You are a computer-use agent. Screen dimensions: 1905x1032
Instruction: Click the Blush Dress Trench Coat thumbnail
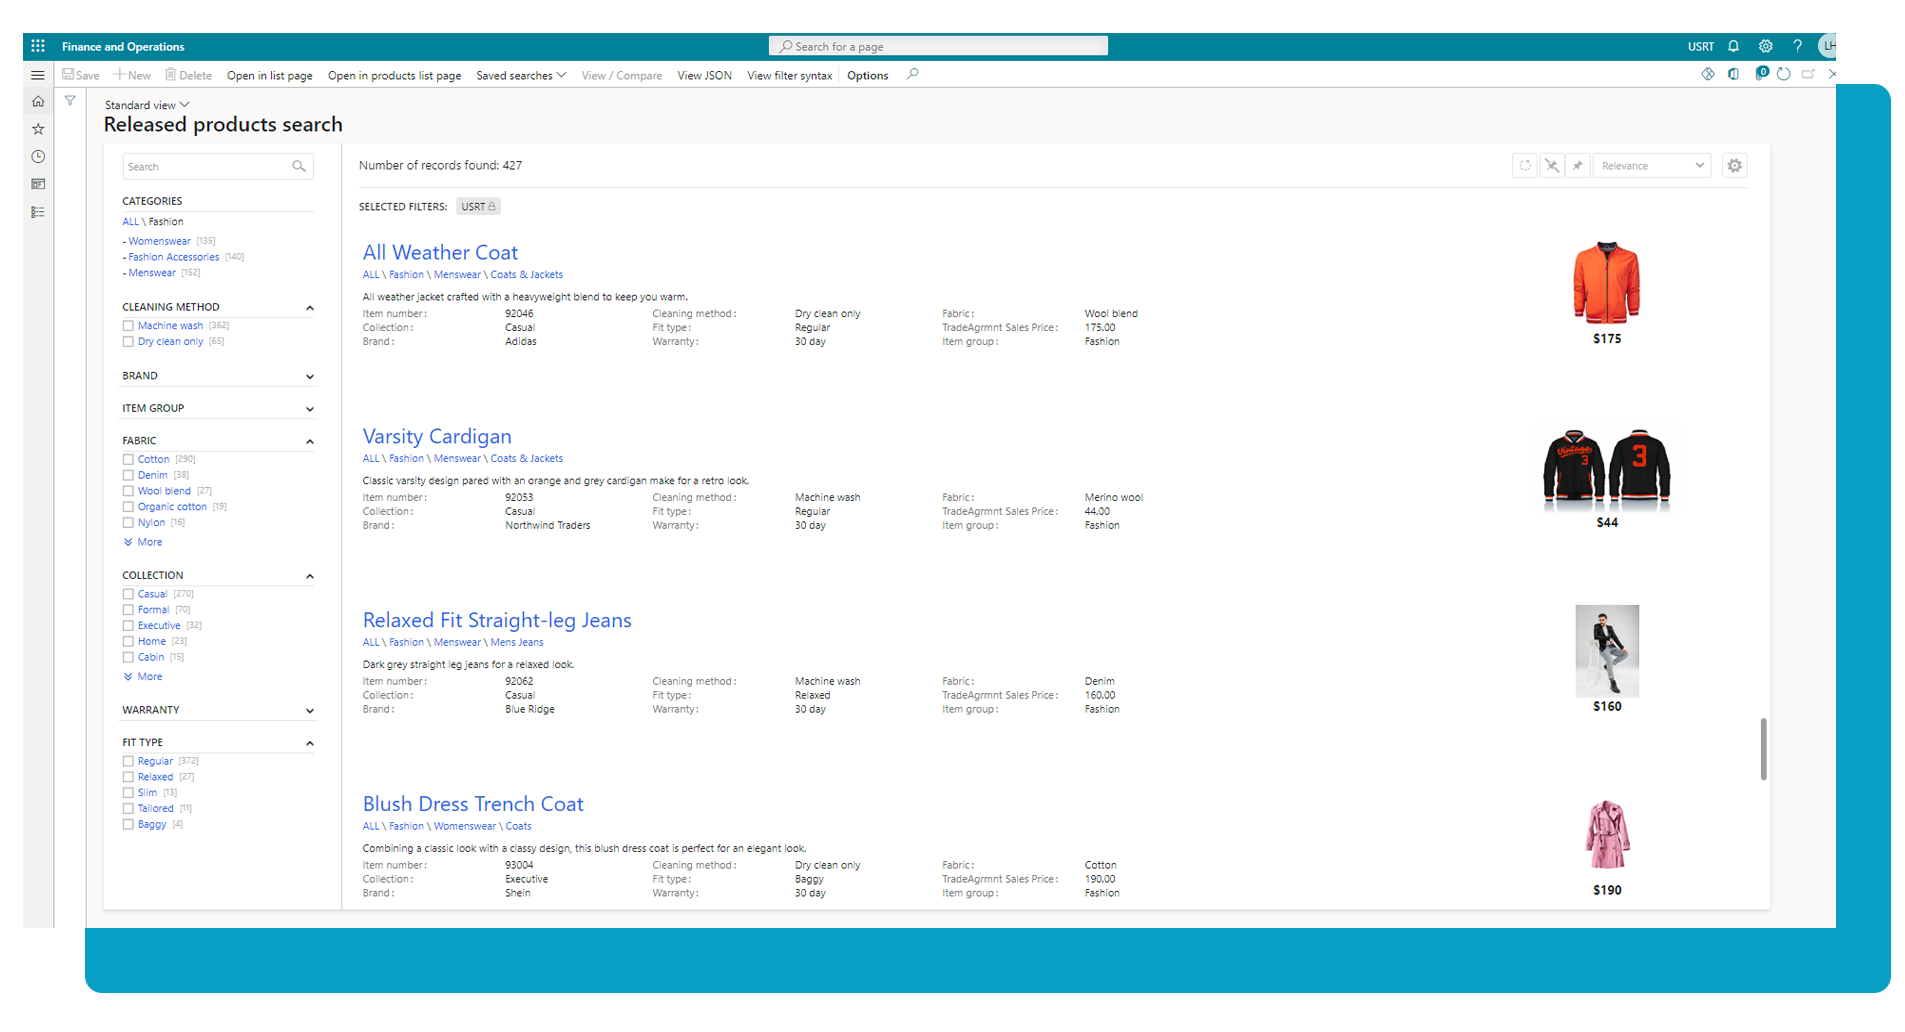(x=1606, y=833)
